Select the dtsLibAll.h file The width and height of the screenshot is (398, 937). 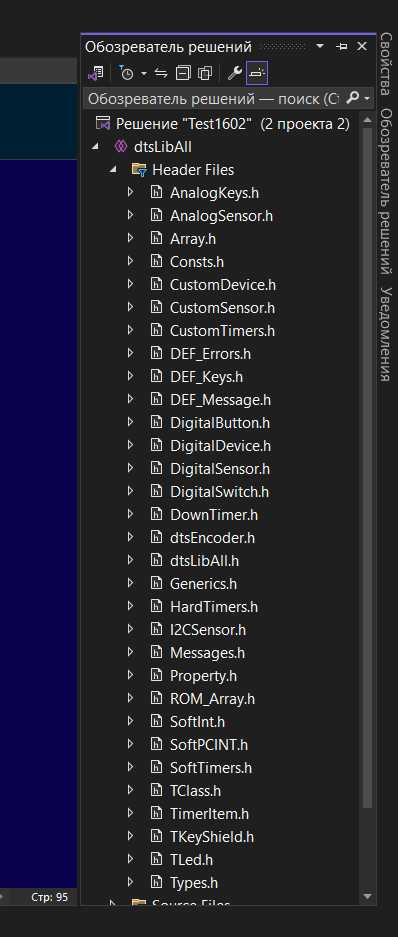[204, 561]
